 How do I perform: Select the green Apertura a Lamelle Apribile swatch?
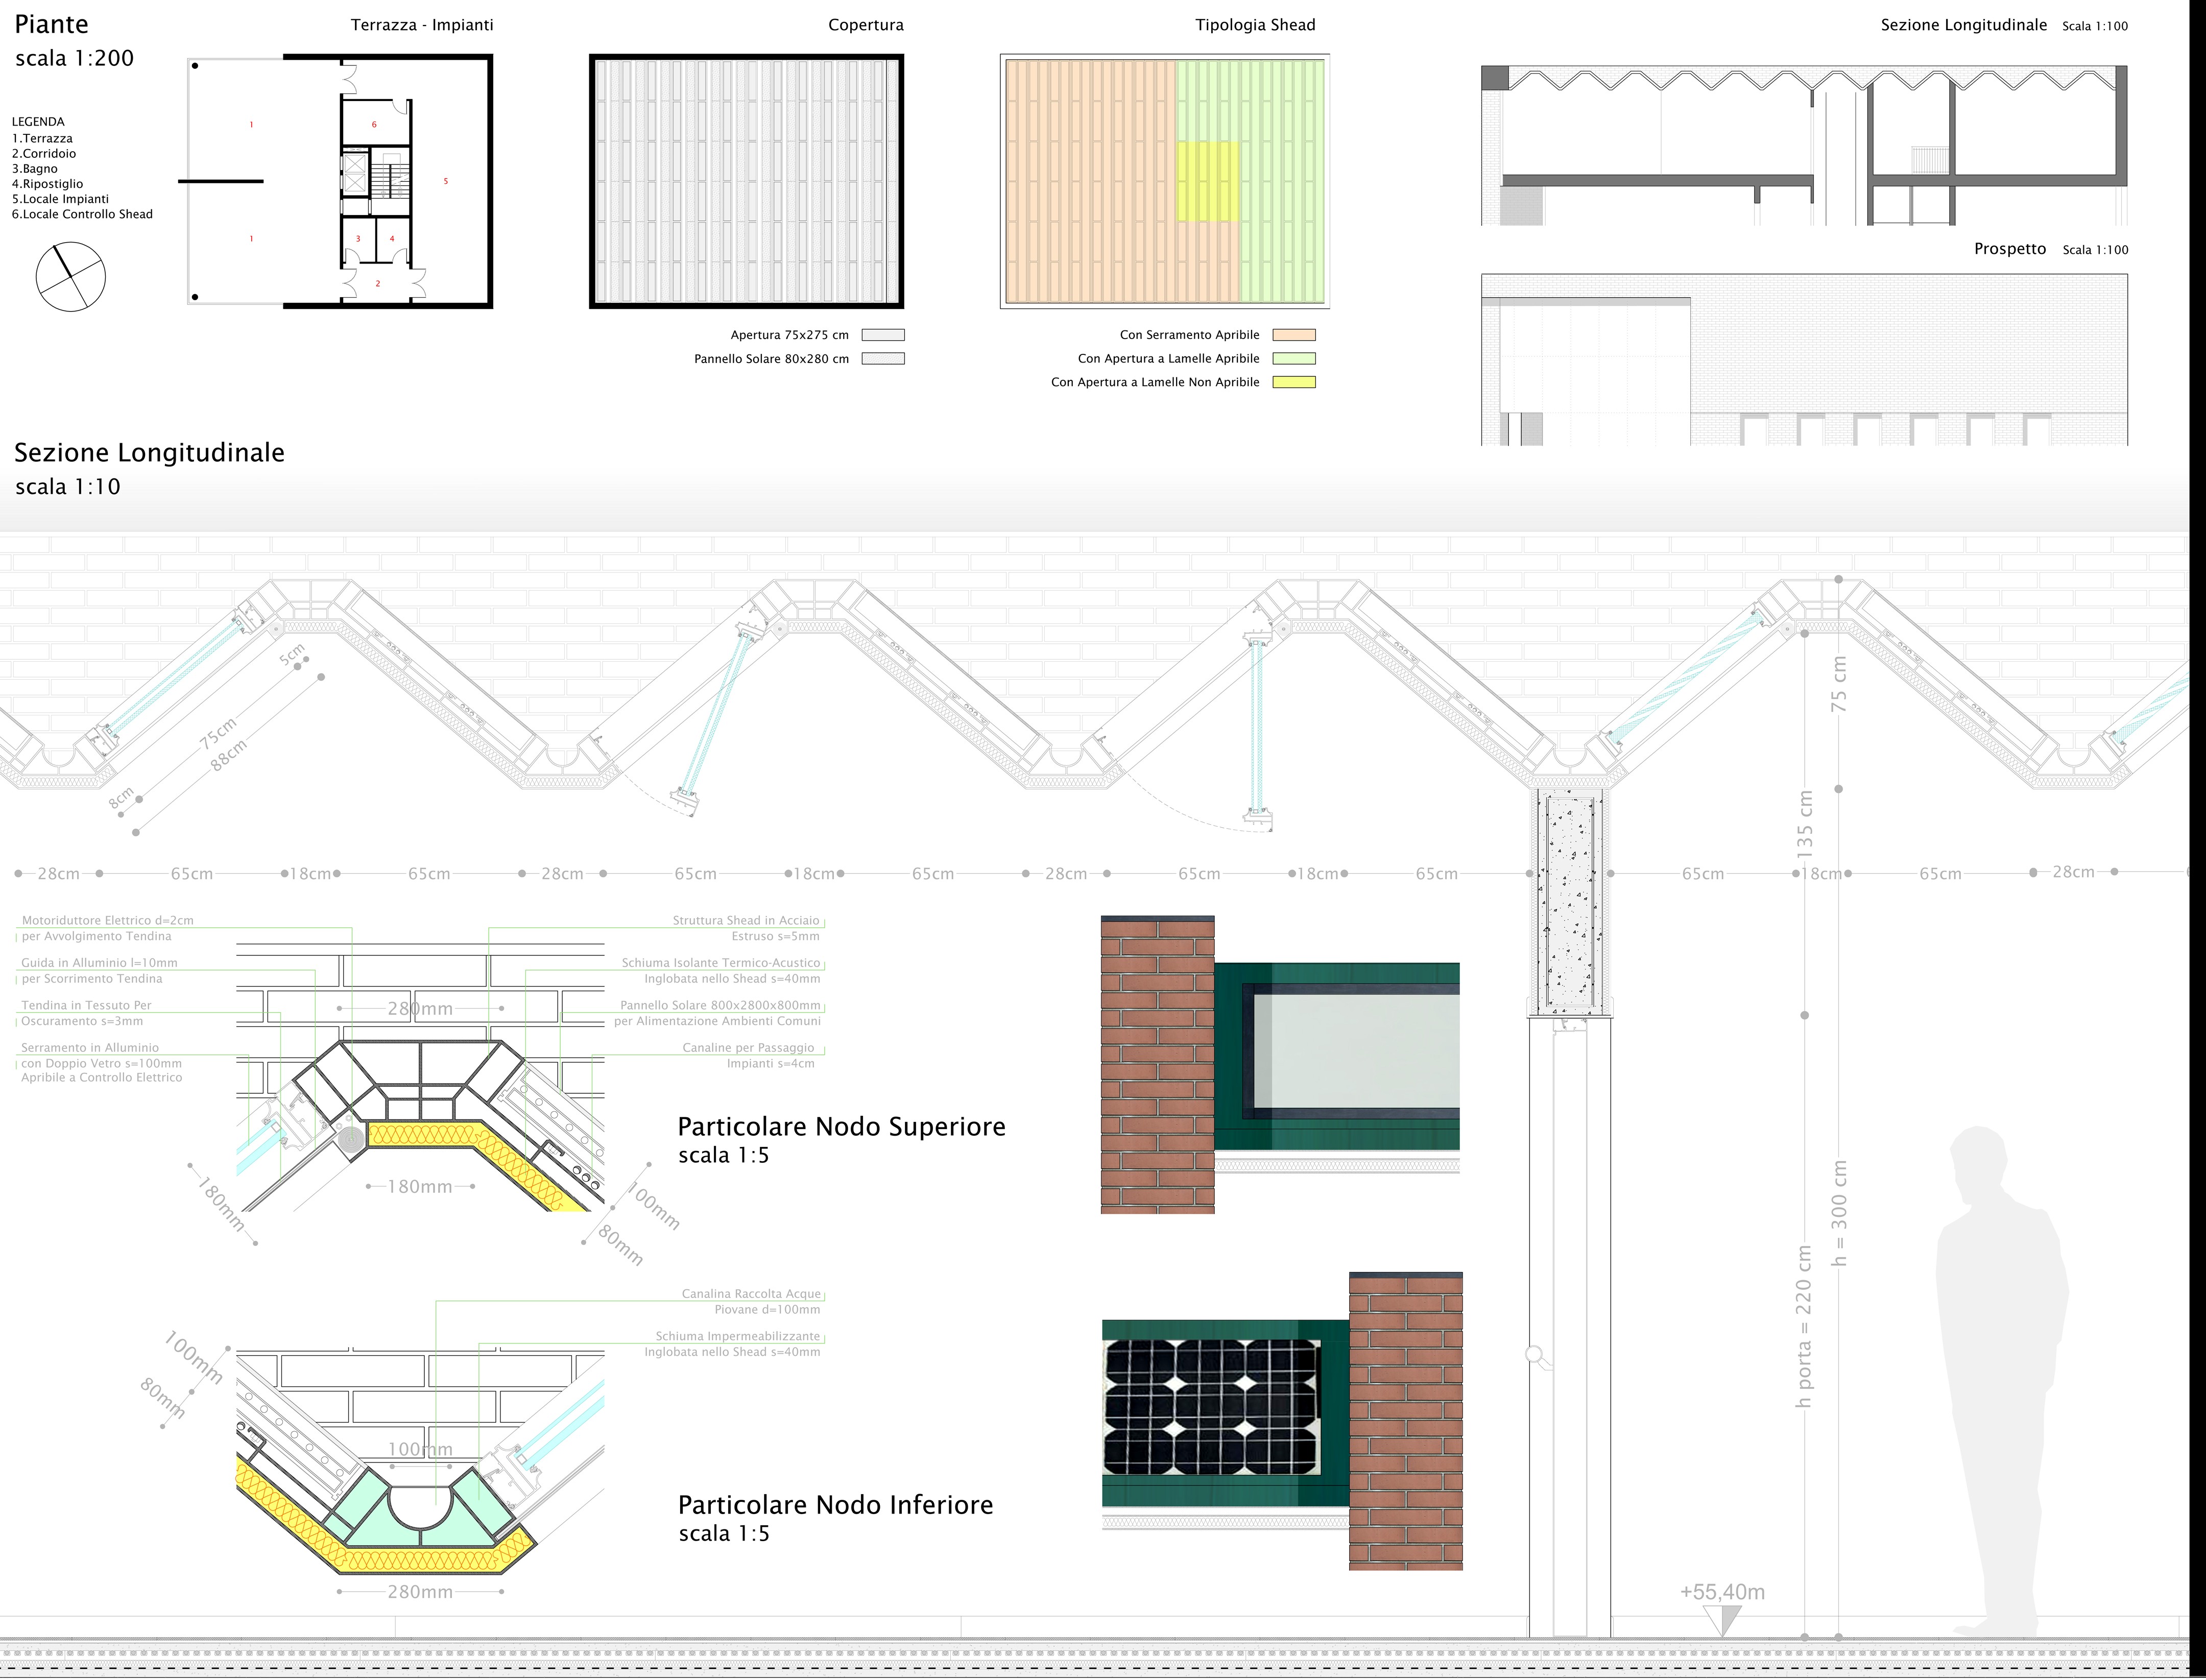[1293, 358]
